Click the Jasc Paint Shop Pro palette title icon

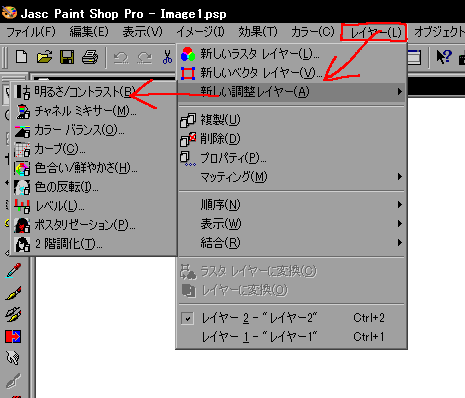(x=9, y=13)
